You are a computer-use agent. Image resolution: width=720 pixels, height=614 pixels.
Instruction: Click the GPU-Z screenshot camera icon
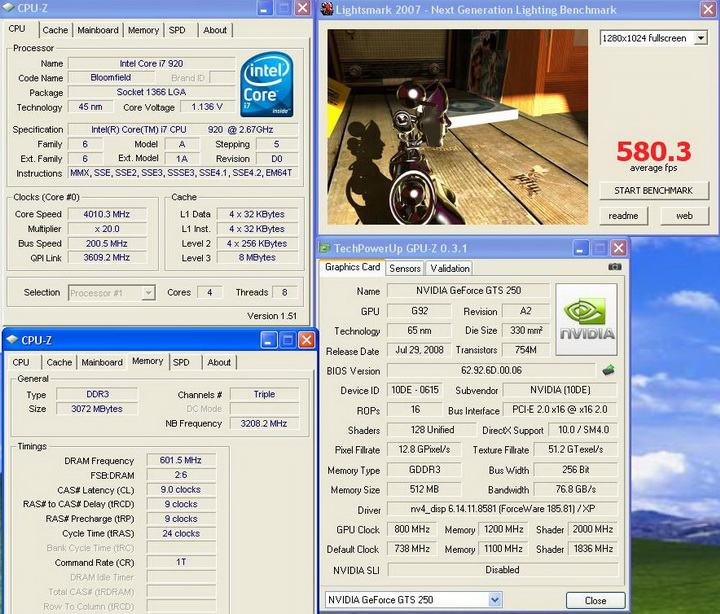(615, 267)
